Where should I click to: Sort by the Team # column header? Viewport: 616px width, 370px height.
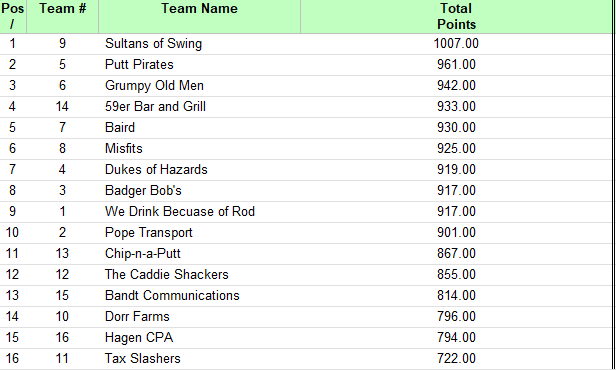click(x=62, y=16)
